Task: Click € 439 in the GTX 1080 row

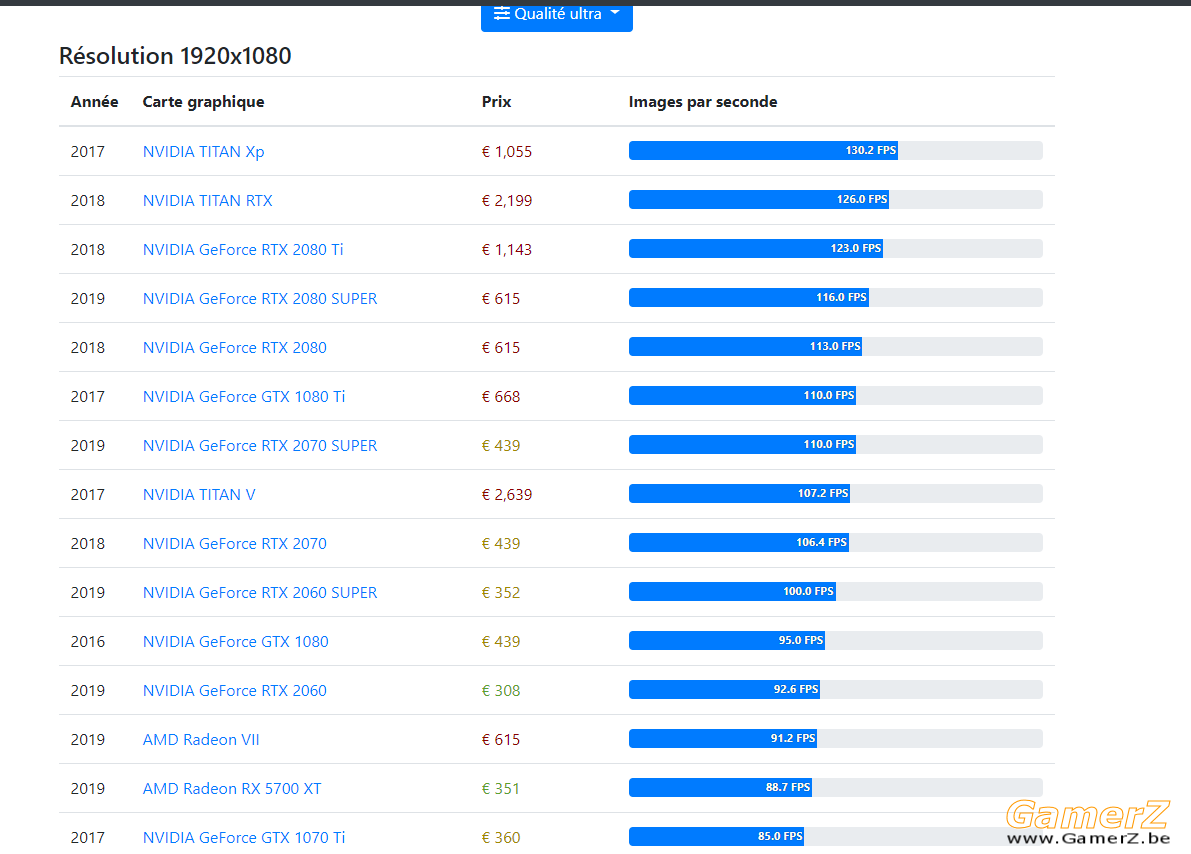Action: coord(501,641)
